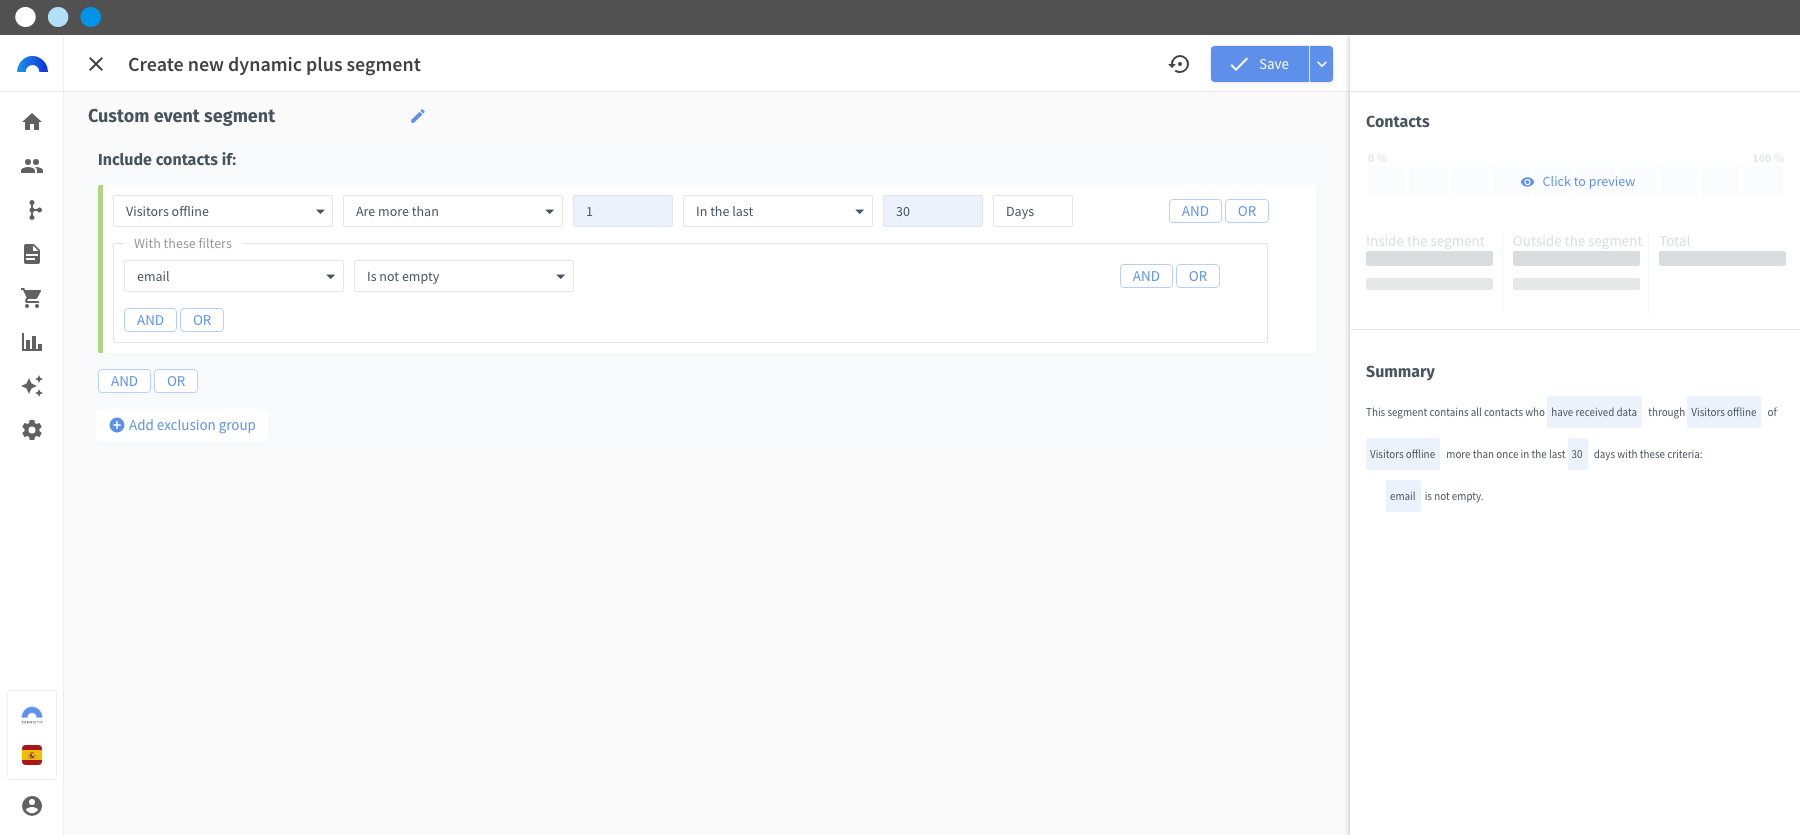Expand the Save options dropdown arrow
This screenshot has width=1800, height=835.
(x=1321, y=64)
